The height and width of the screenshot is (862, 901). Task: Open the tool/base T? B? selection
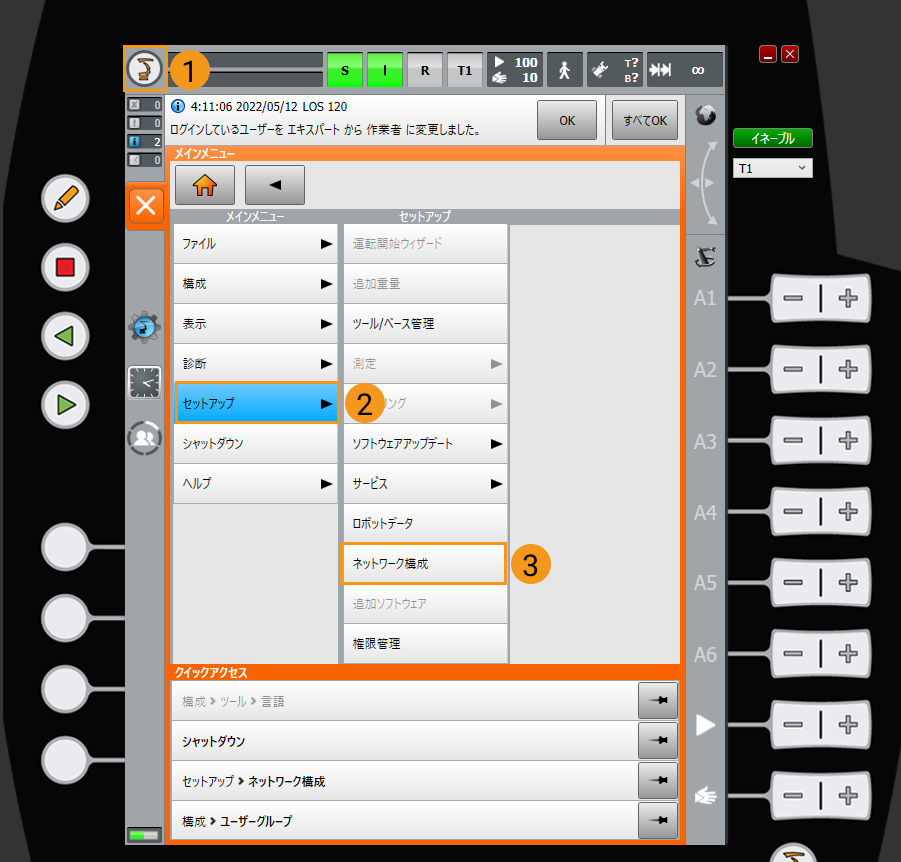(x=615, y=70)
